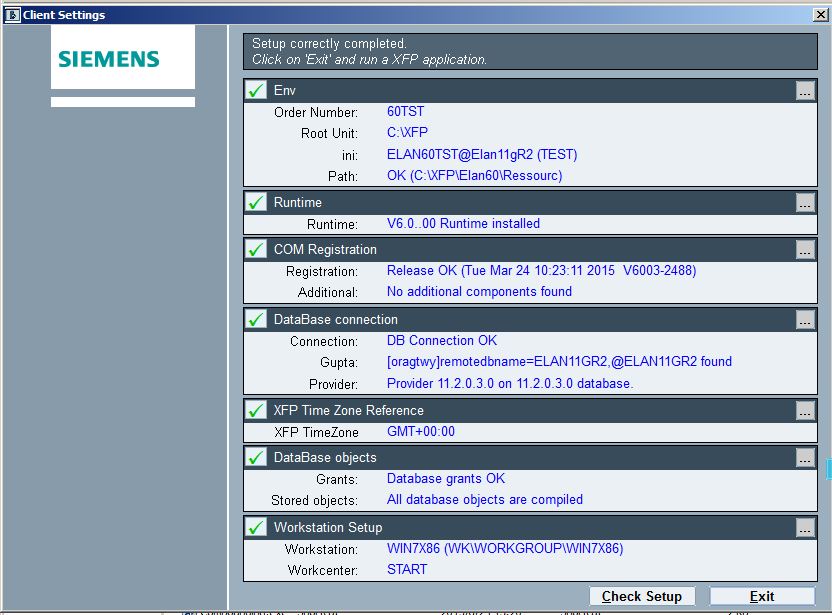
Task: Click 'All database objects are compiled' text
Action: click(x=484, y=499)
